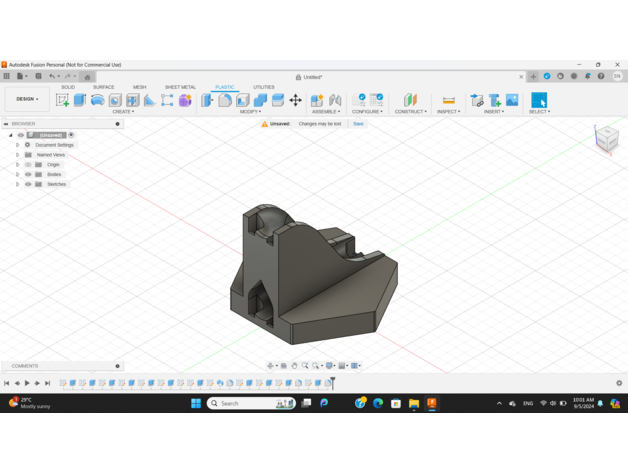Image resolution: width=628 pixels, height=472 pixels.
Task: Toggle visibility of the Bodies folder
Action: click(28, 174)
